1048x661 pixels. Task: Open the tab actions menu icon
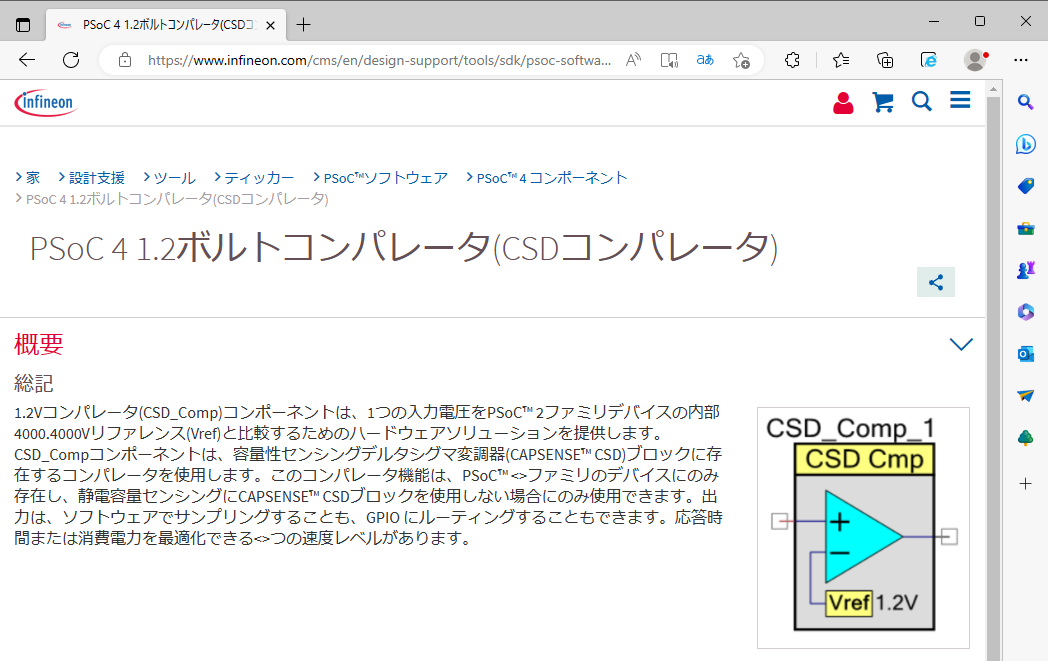click(23, 25)
